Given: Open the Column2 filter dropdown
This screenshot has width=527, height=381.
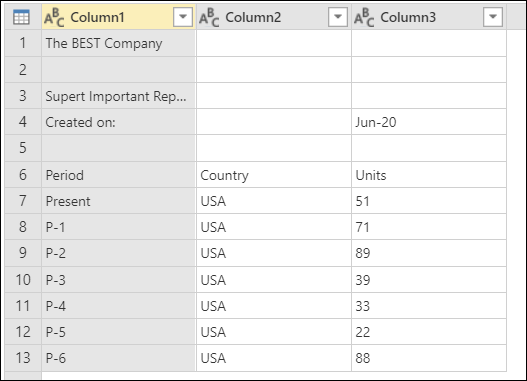Looking at the screenshot, I should (338, 16).
